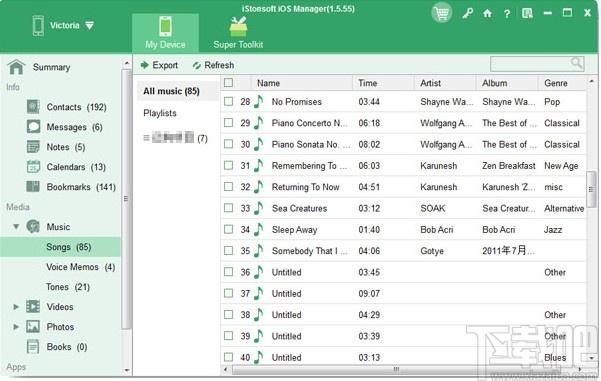
Task: Click the Summary house icon in sidebar
Action: [x=16, y=67]
